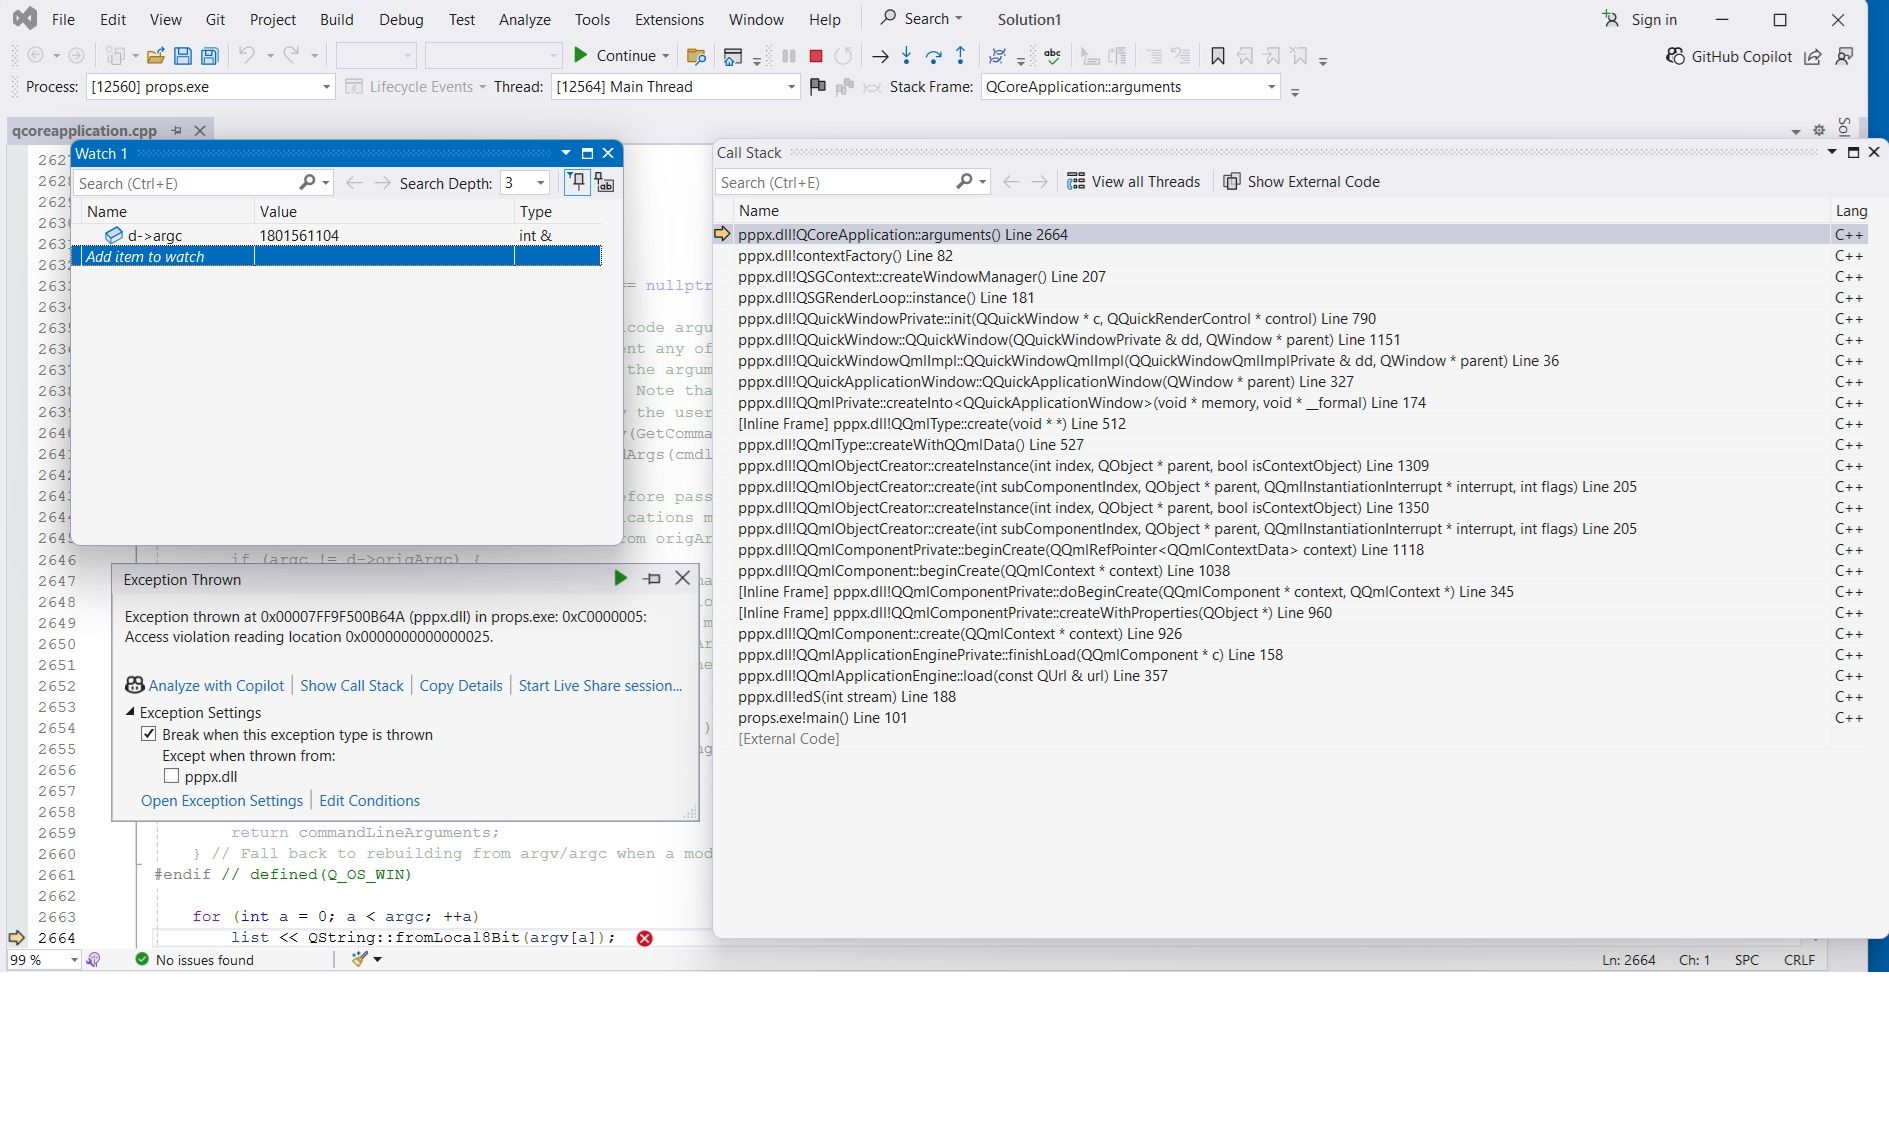Click the Copy Details link

point(461,685)
